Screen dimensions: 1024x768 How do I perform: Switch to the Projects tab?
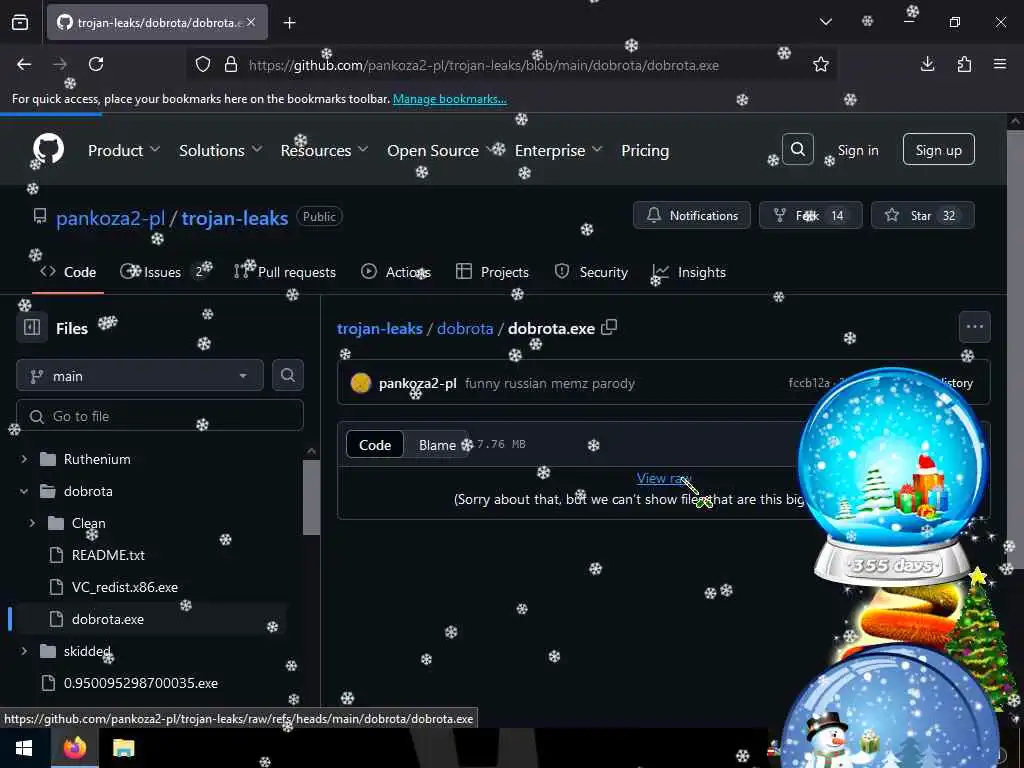point(492,272)
